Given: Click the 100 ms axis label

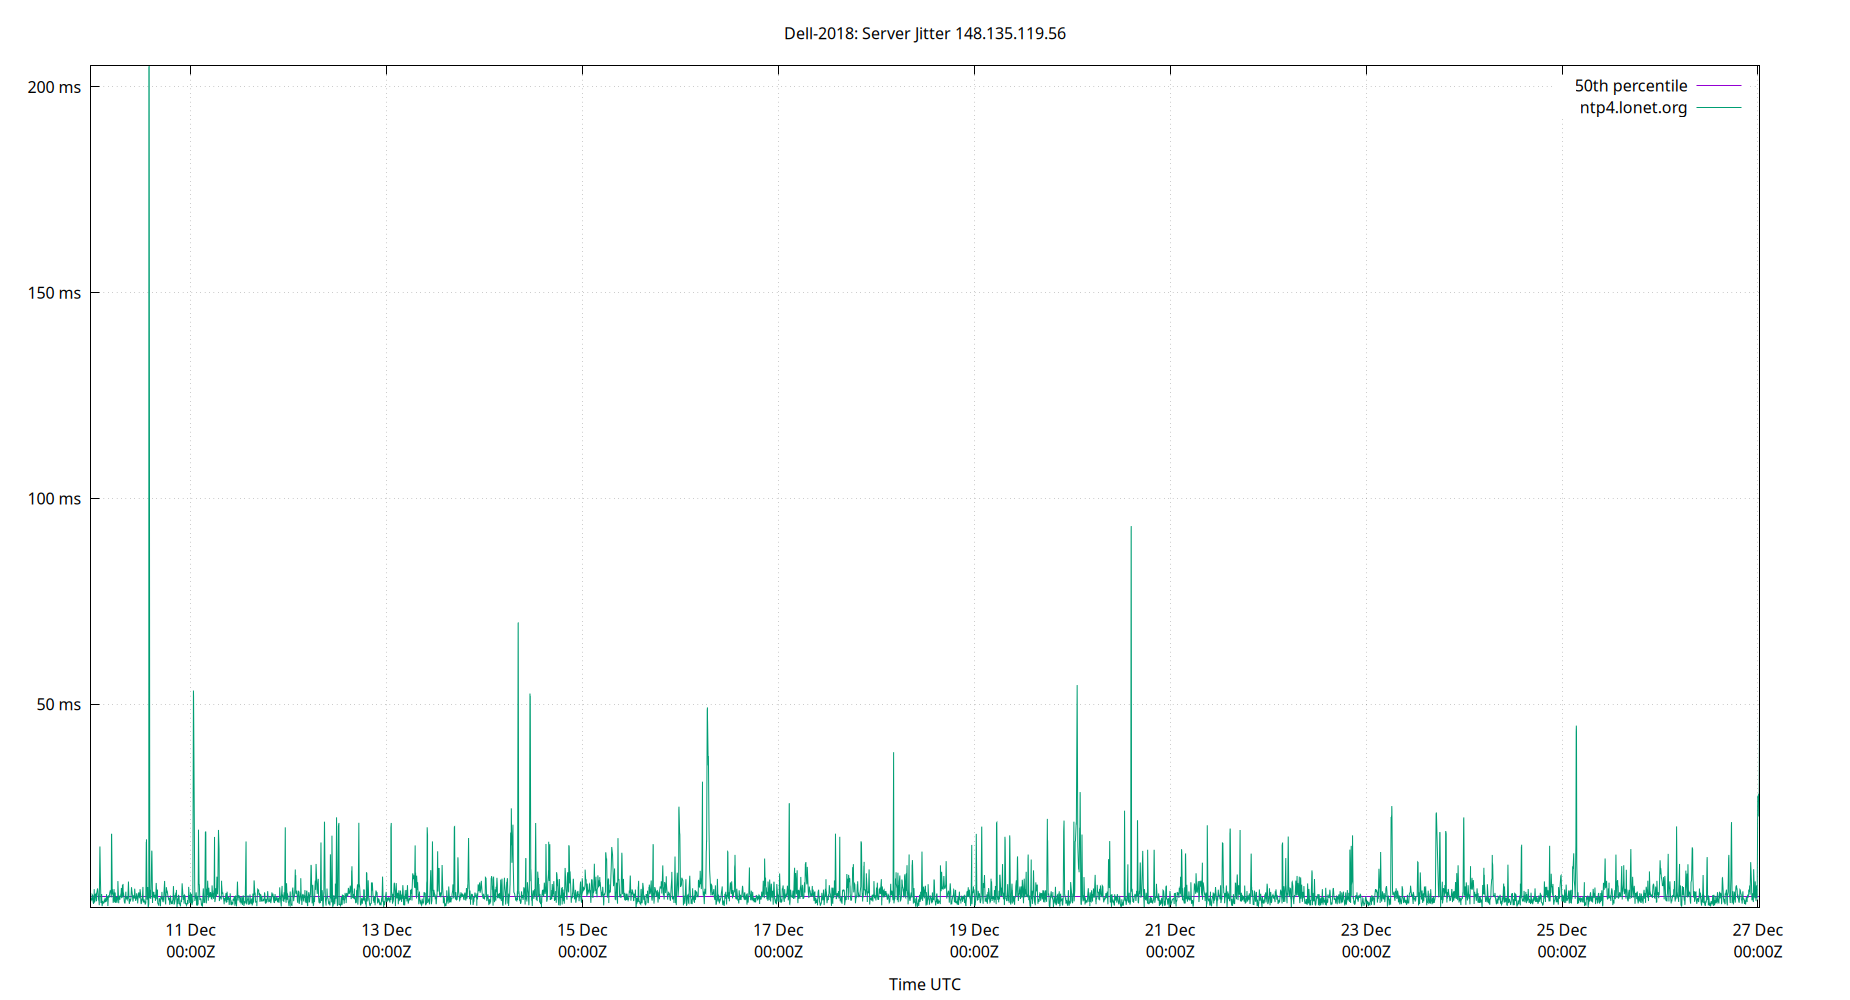Looking at the screenshot, I should (54, 498).
